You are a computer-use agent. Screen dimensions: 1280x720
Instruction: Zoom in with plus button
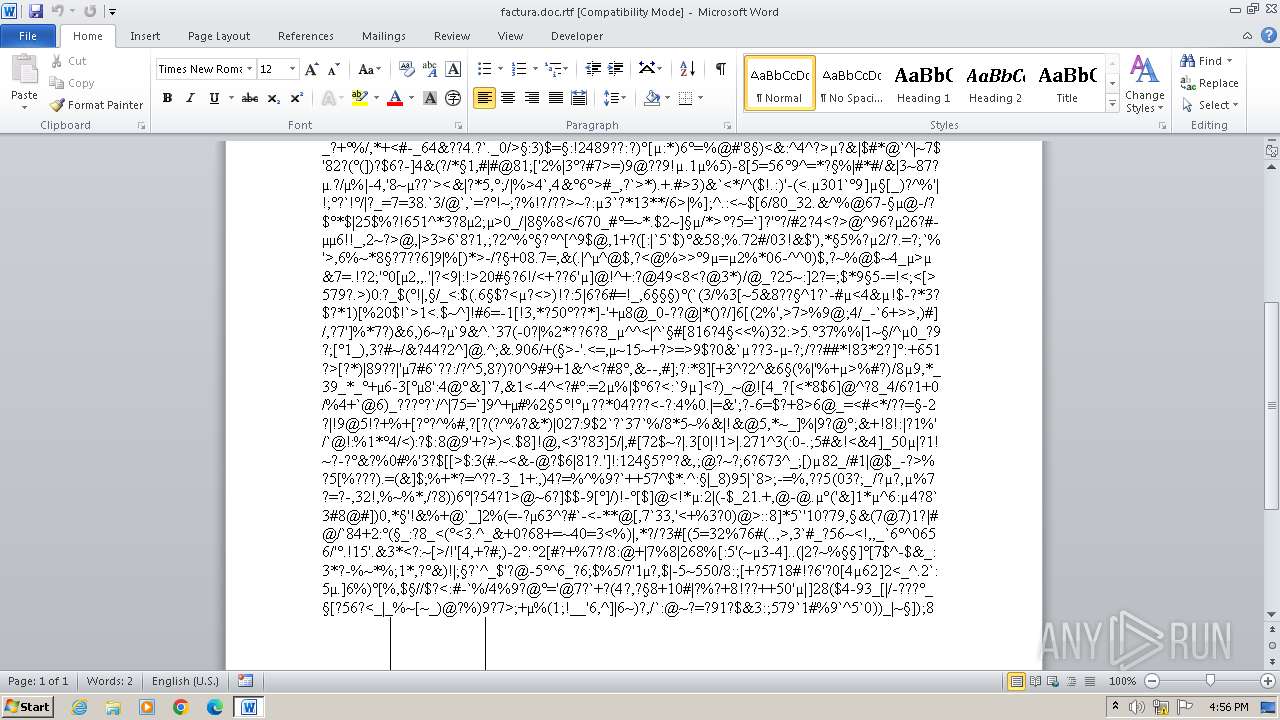tap(1266, 681)
